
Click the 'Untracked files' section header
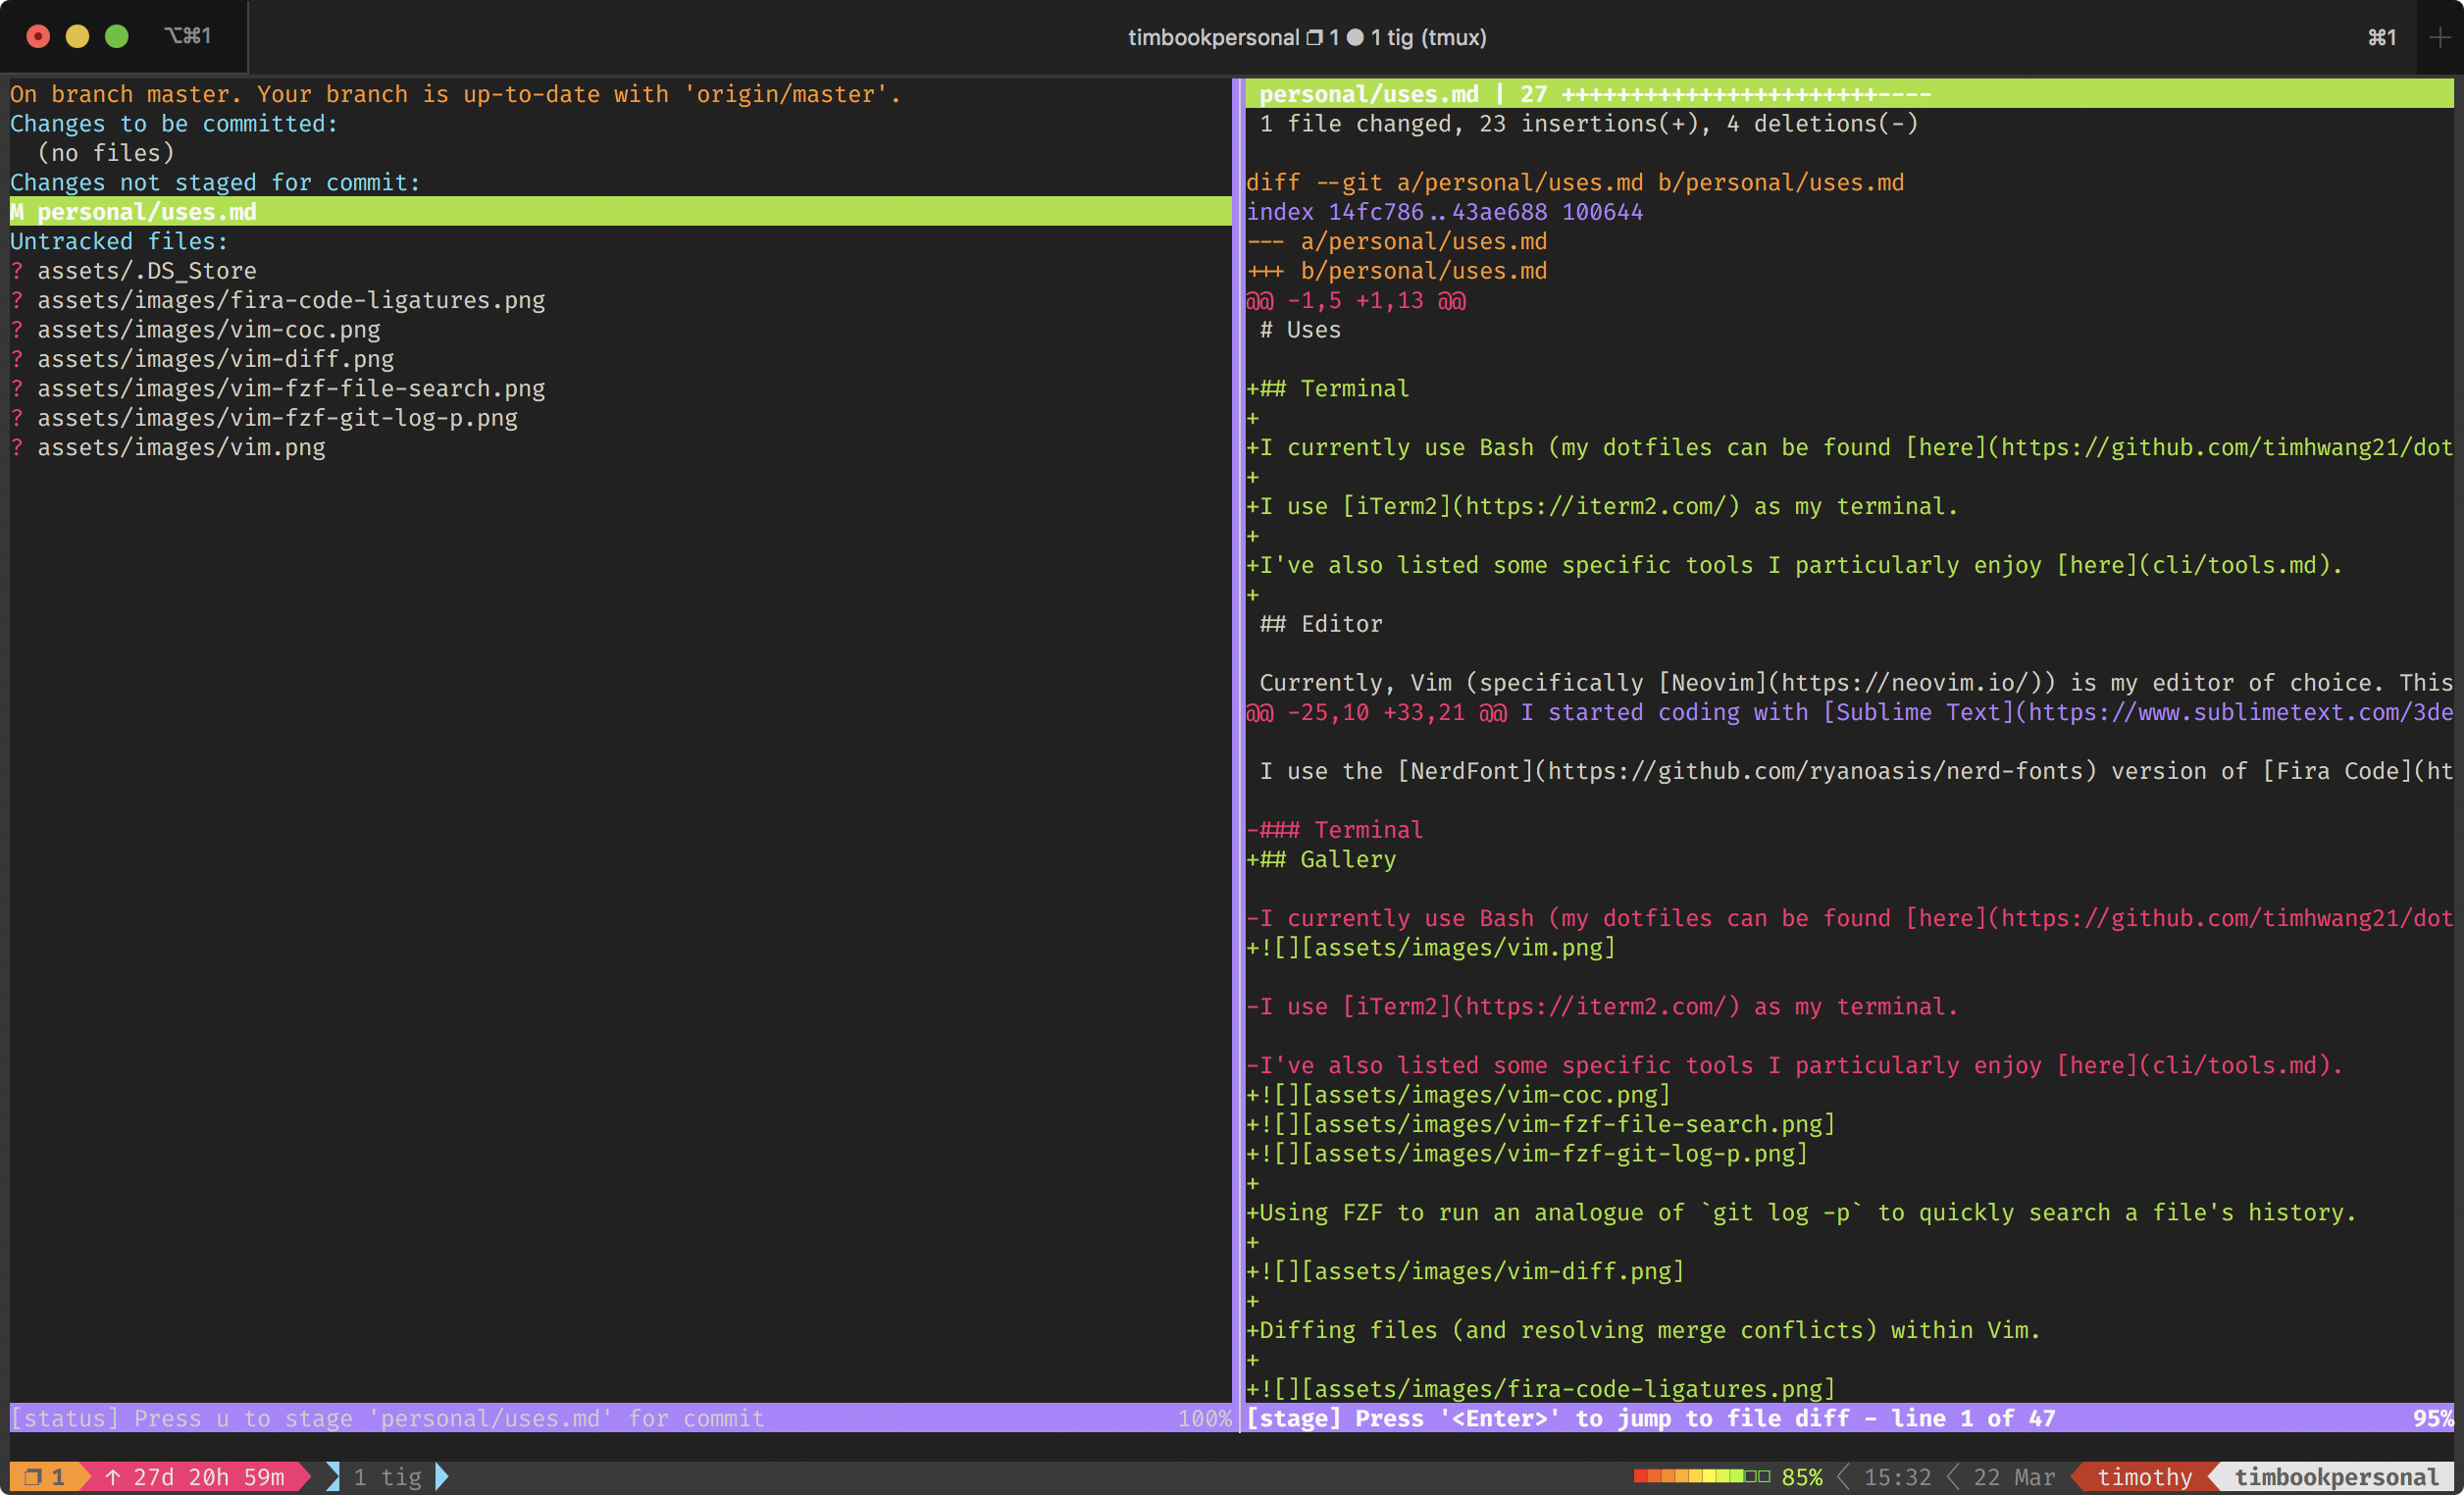click(119, 242)
